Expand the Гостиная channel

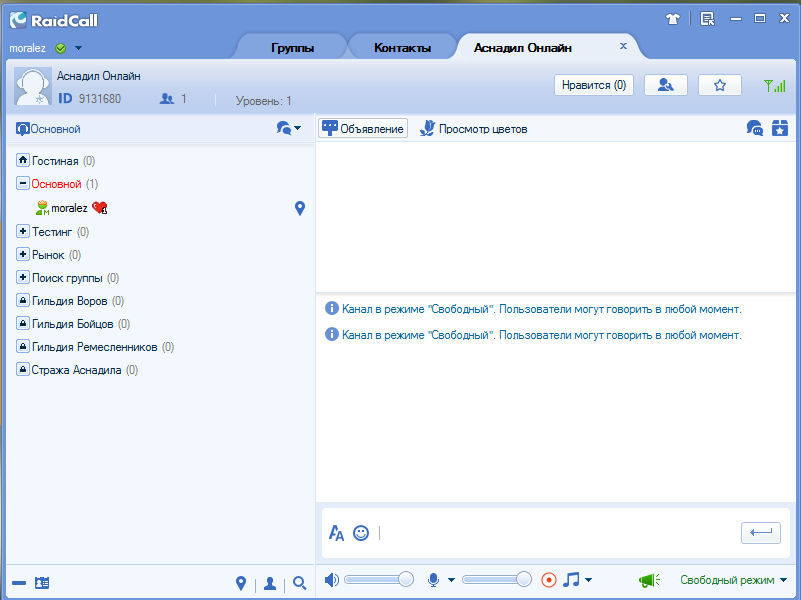(22, 160)
